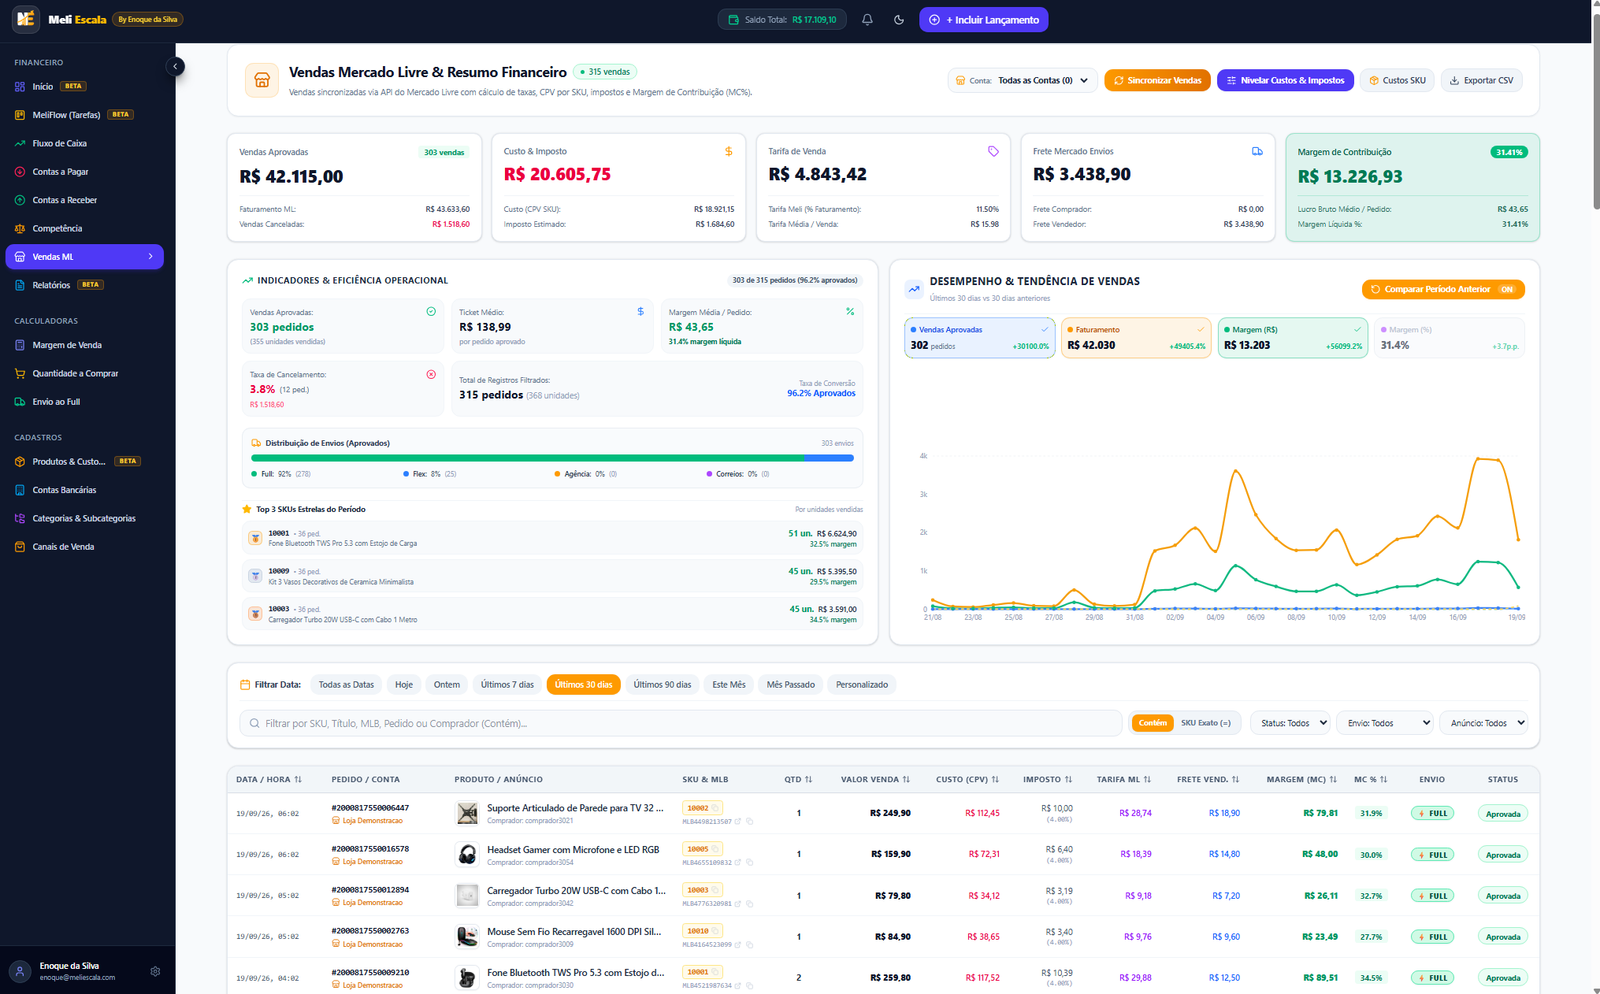
Task: Click the blue Flex legend dot
Action: 406,474
